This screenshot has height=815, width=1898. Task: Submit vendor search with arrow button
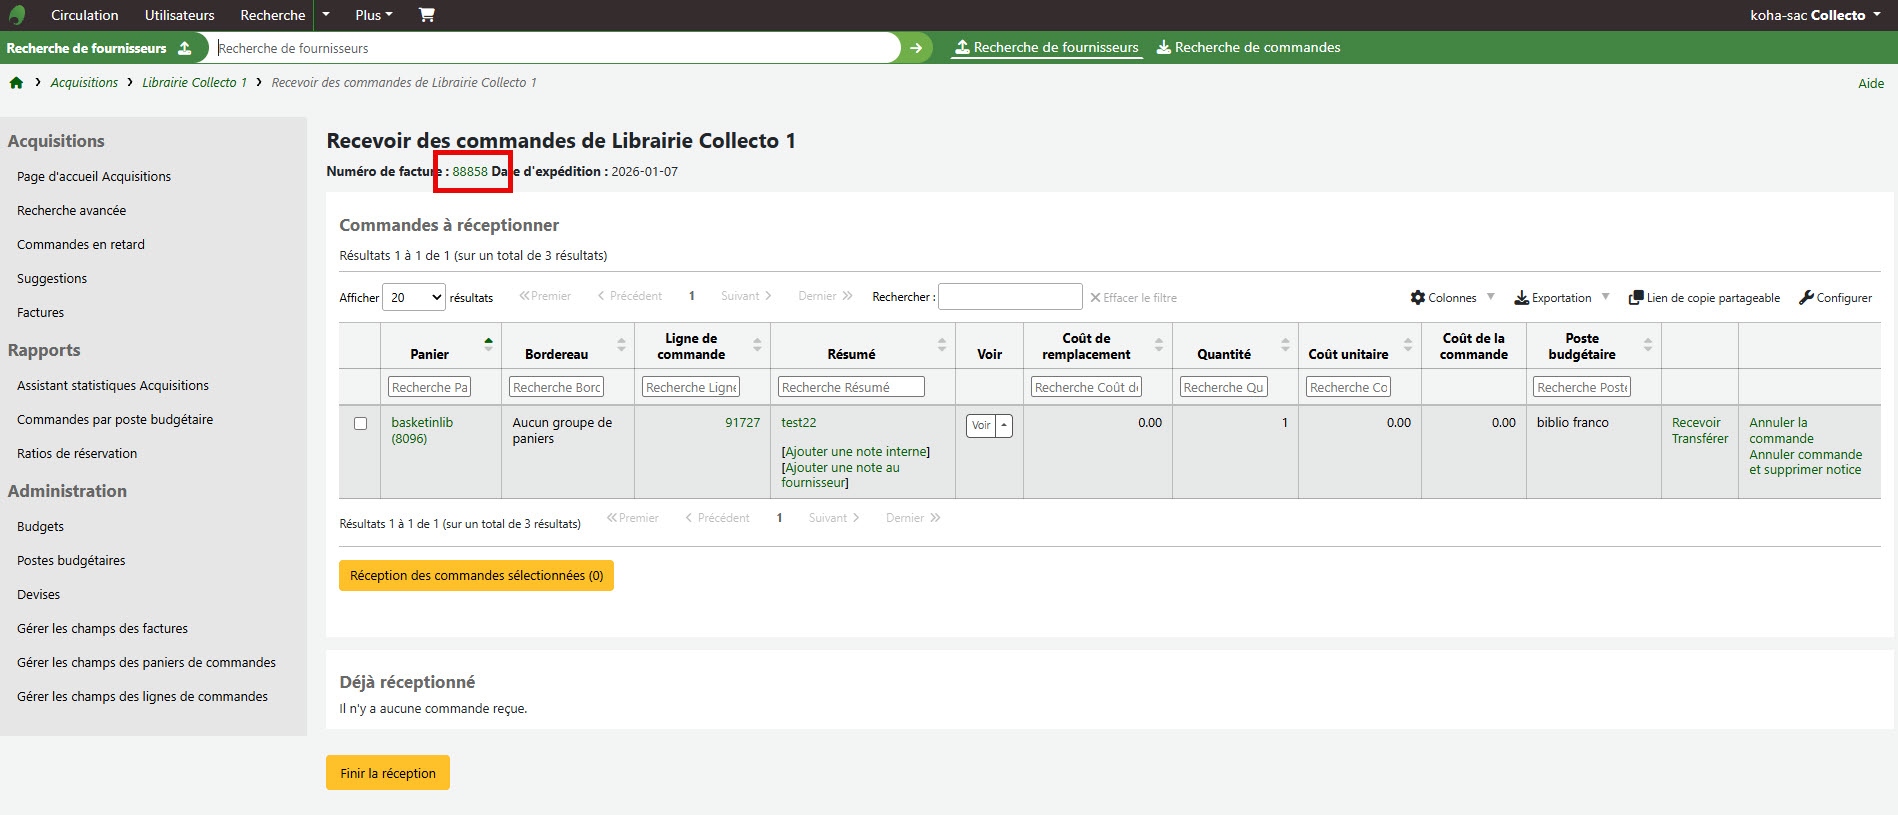point(915,48)
